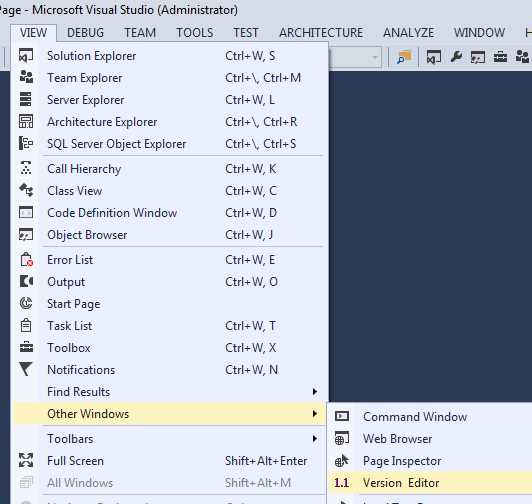Screen dimensions: 532x504
Task: Choose Toolbox menu entry
Action: click(170, 348)
